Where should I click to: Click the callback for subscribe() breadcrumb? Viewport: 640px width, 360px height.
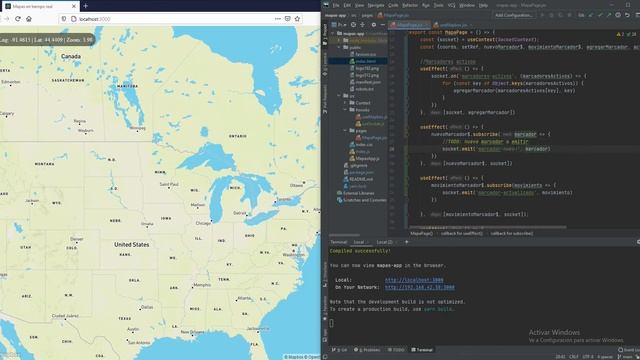click(512, 233)
